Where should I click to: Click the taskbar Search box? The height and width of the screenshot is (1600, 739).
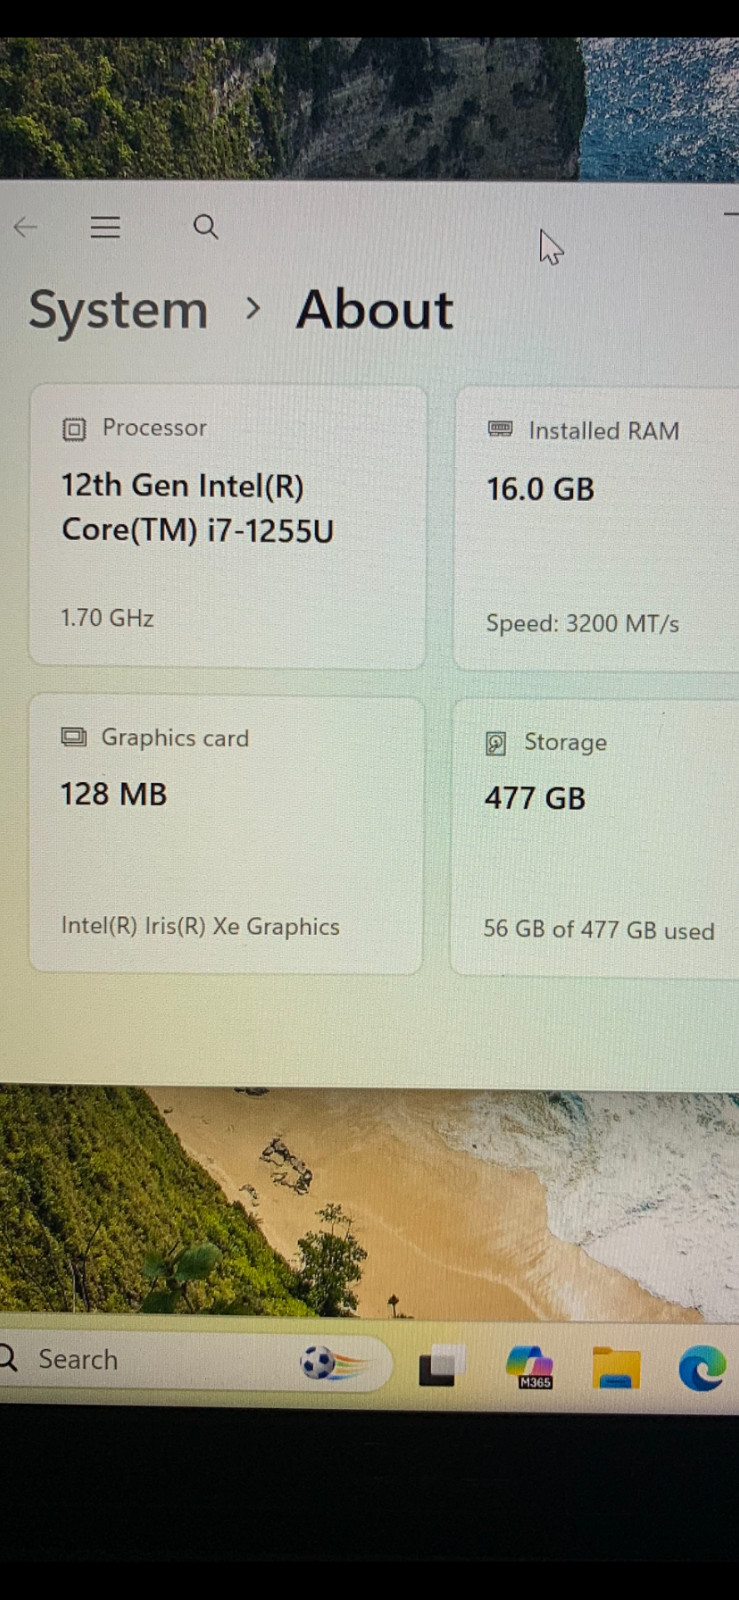(190, 1361)
